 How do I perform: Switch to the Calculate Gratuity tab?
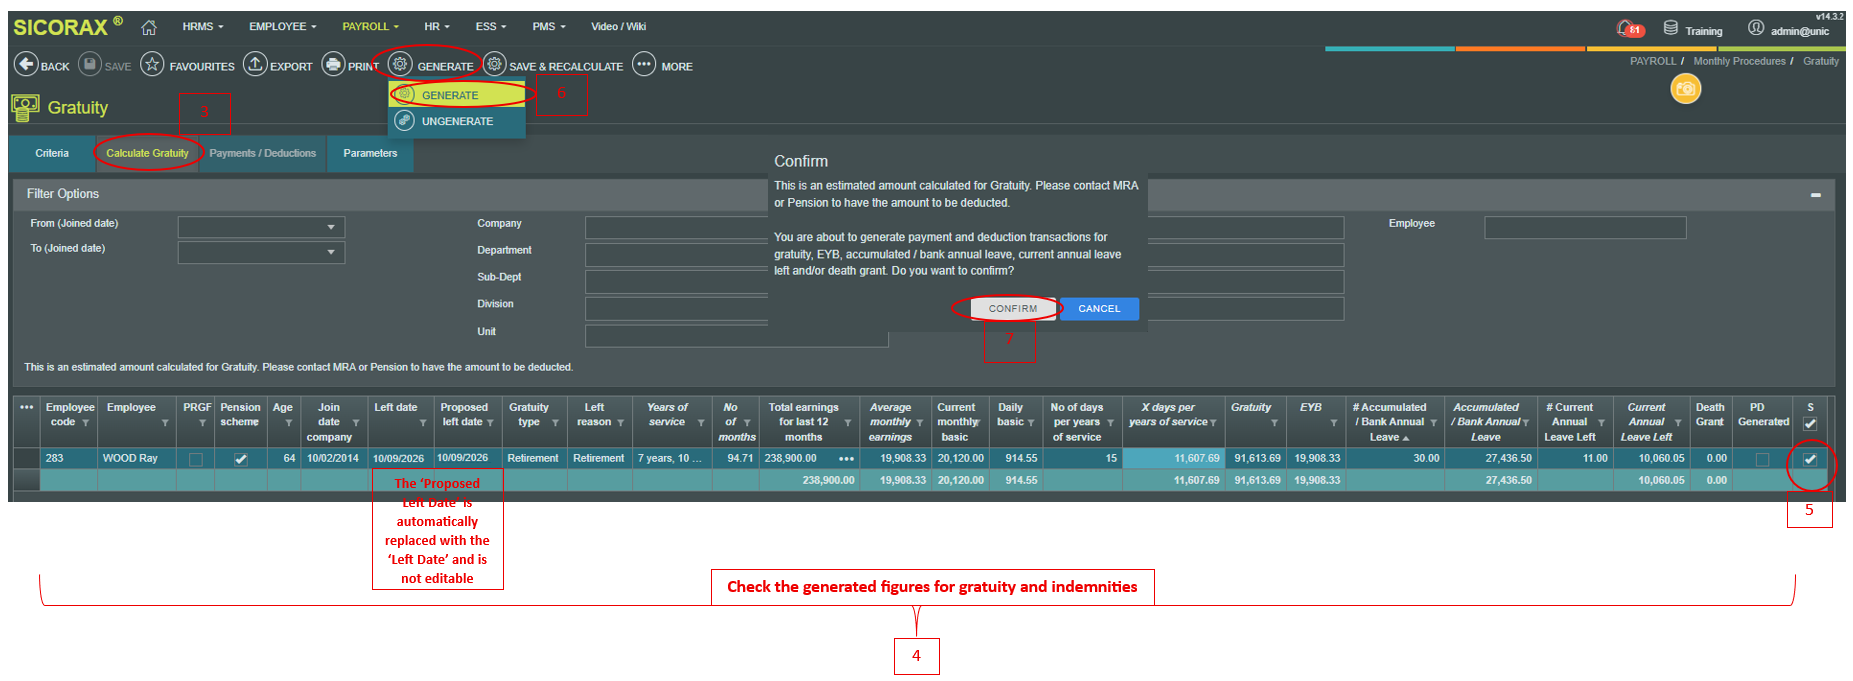(147, 153)
